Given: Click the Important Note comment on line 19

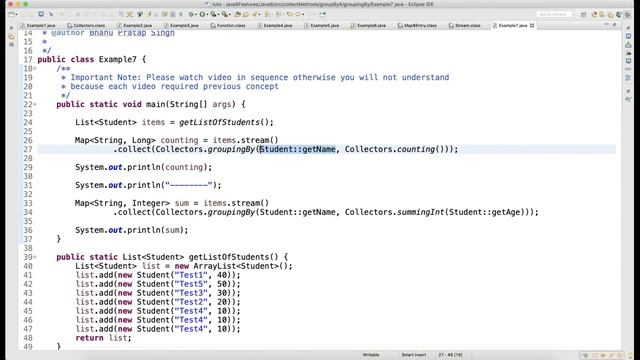Looking at the screenshot, I should point(260,77).
